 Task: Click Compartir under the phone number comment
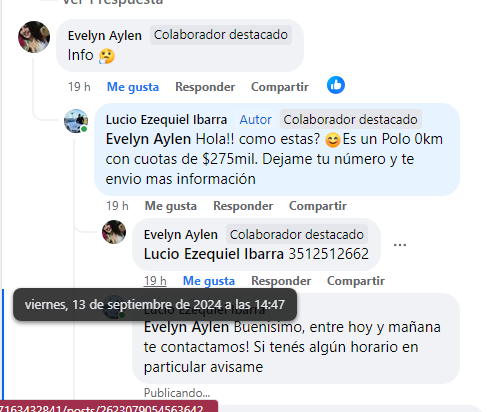click(x=356, y=281)
